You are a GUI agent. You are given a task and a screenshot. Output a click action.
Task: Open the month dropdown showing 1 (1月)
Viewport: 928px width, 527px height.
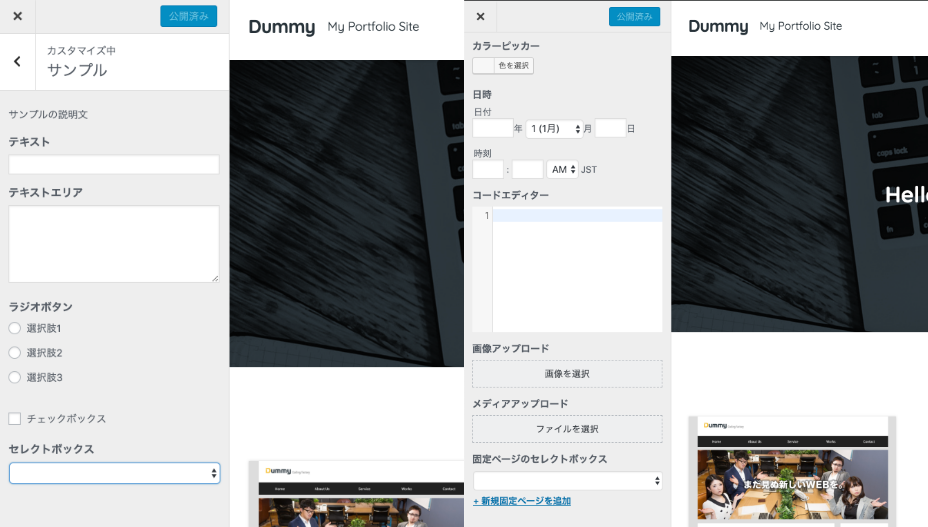point(554,129)
